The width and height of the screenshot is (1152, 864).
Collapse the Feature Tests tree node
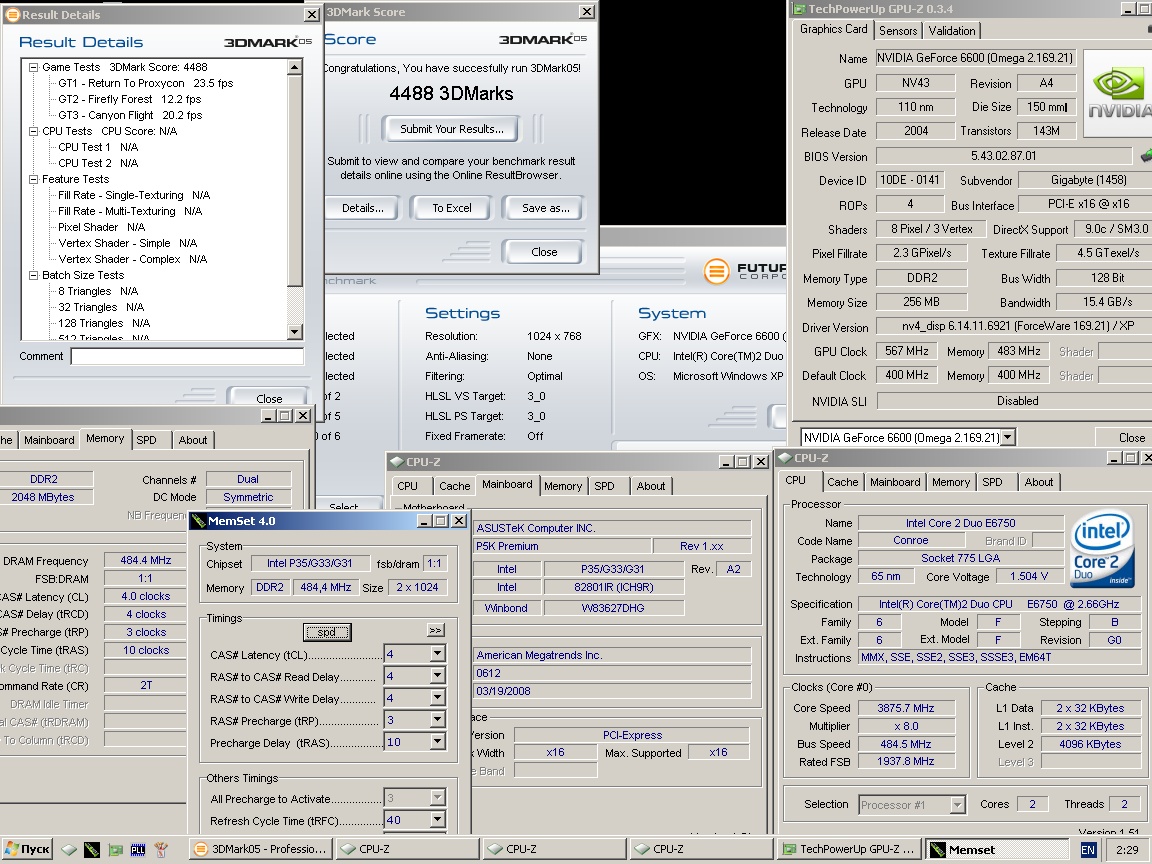click(x=33, y=179)
